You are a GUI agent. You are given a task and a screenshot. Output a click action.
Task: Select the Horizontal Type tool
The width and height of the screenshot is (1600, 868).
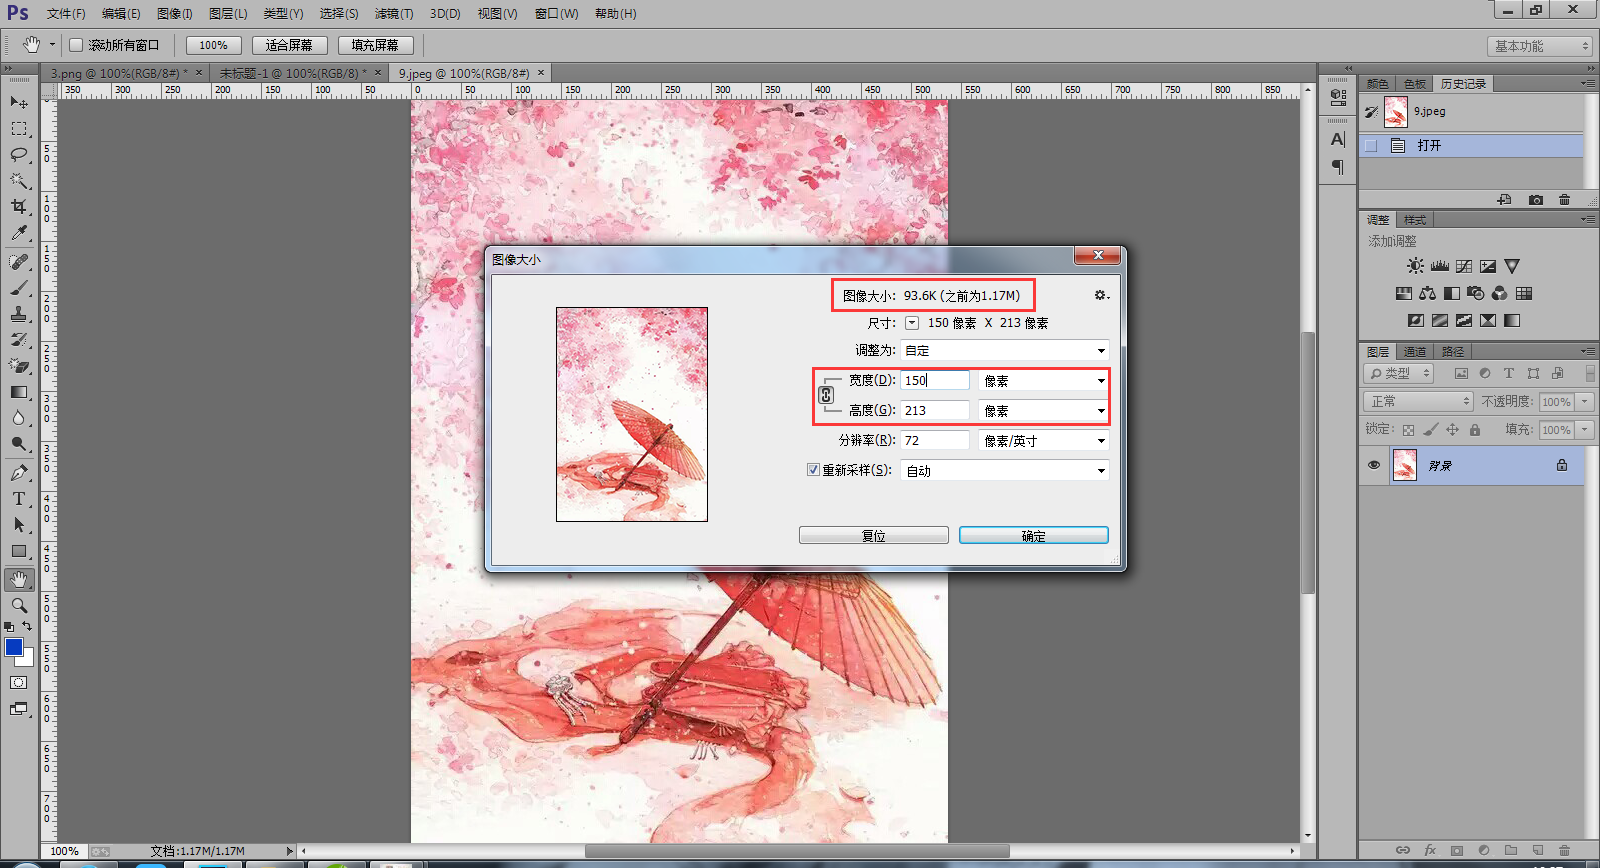(19, 498)
